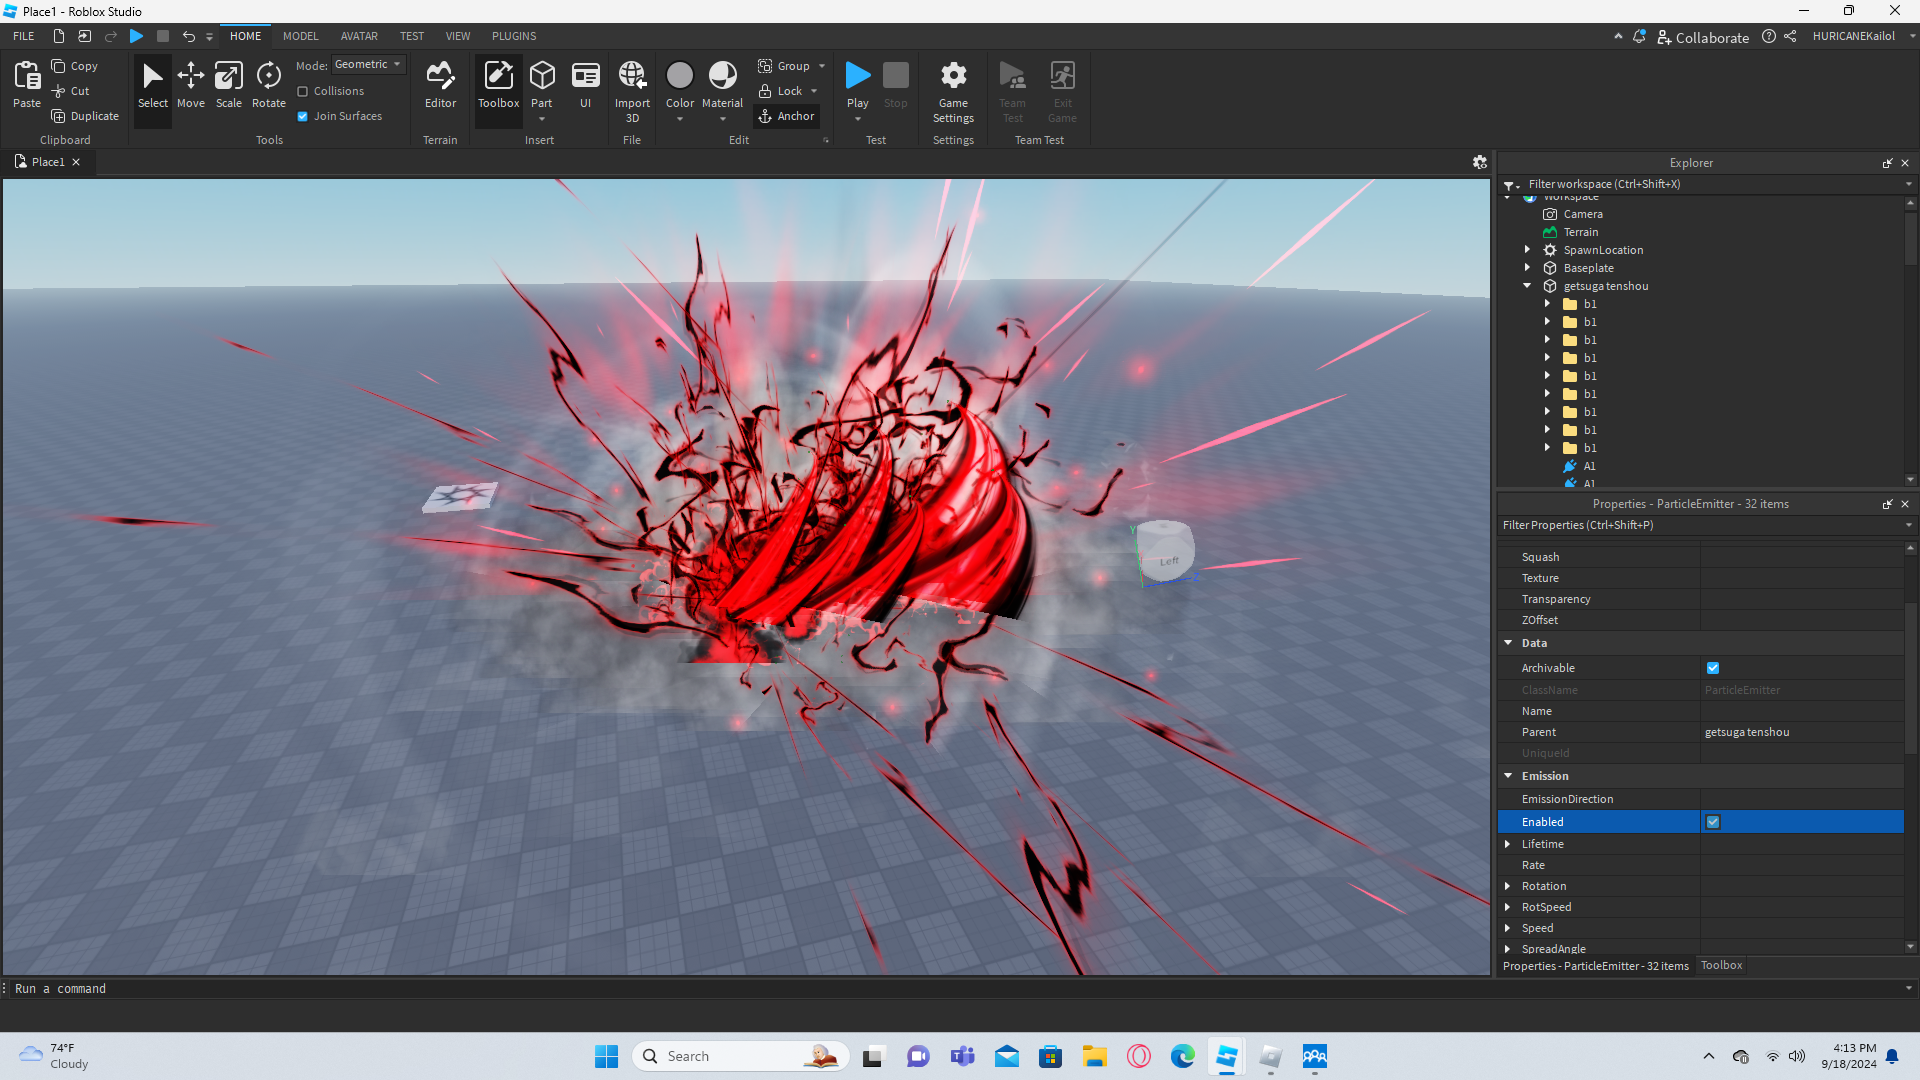Enable the Collisions checkbox

click(303, 91)
